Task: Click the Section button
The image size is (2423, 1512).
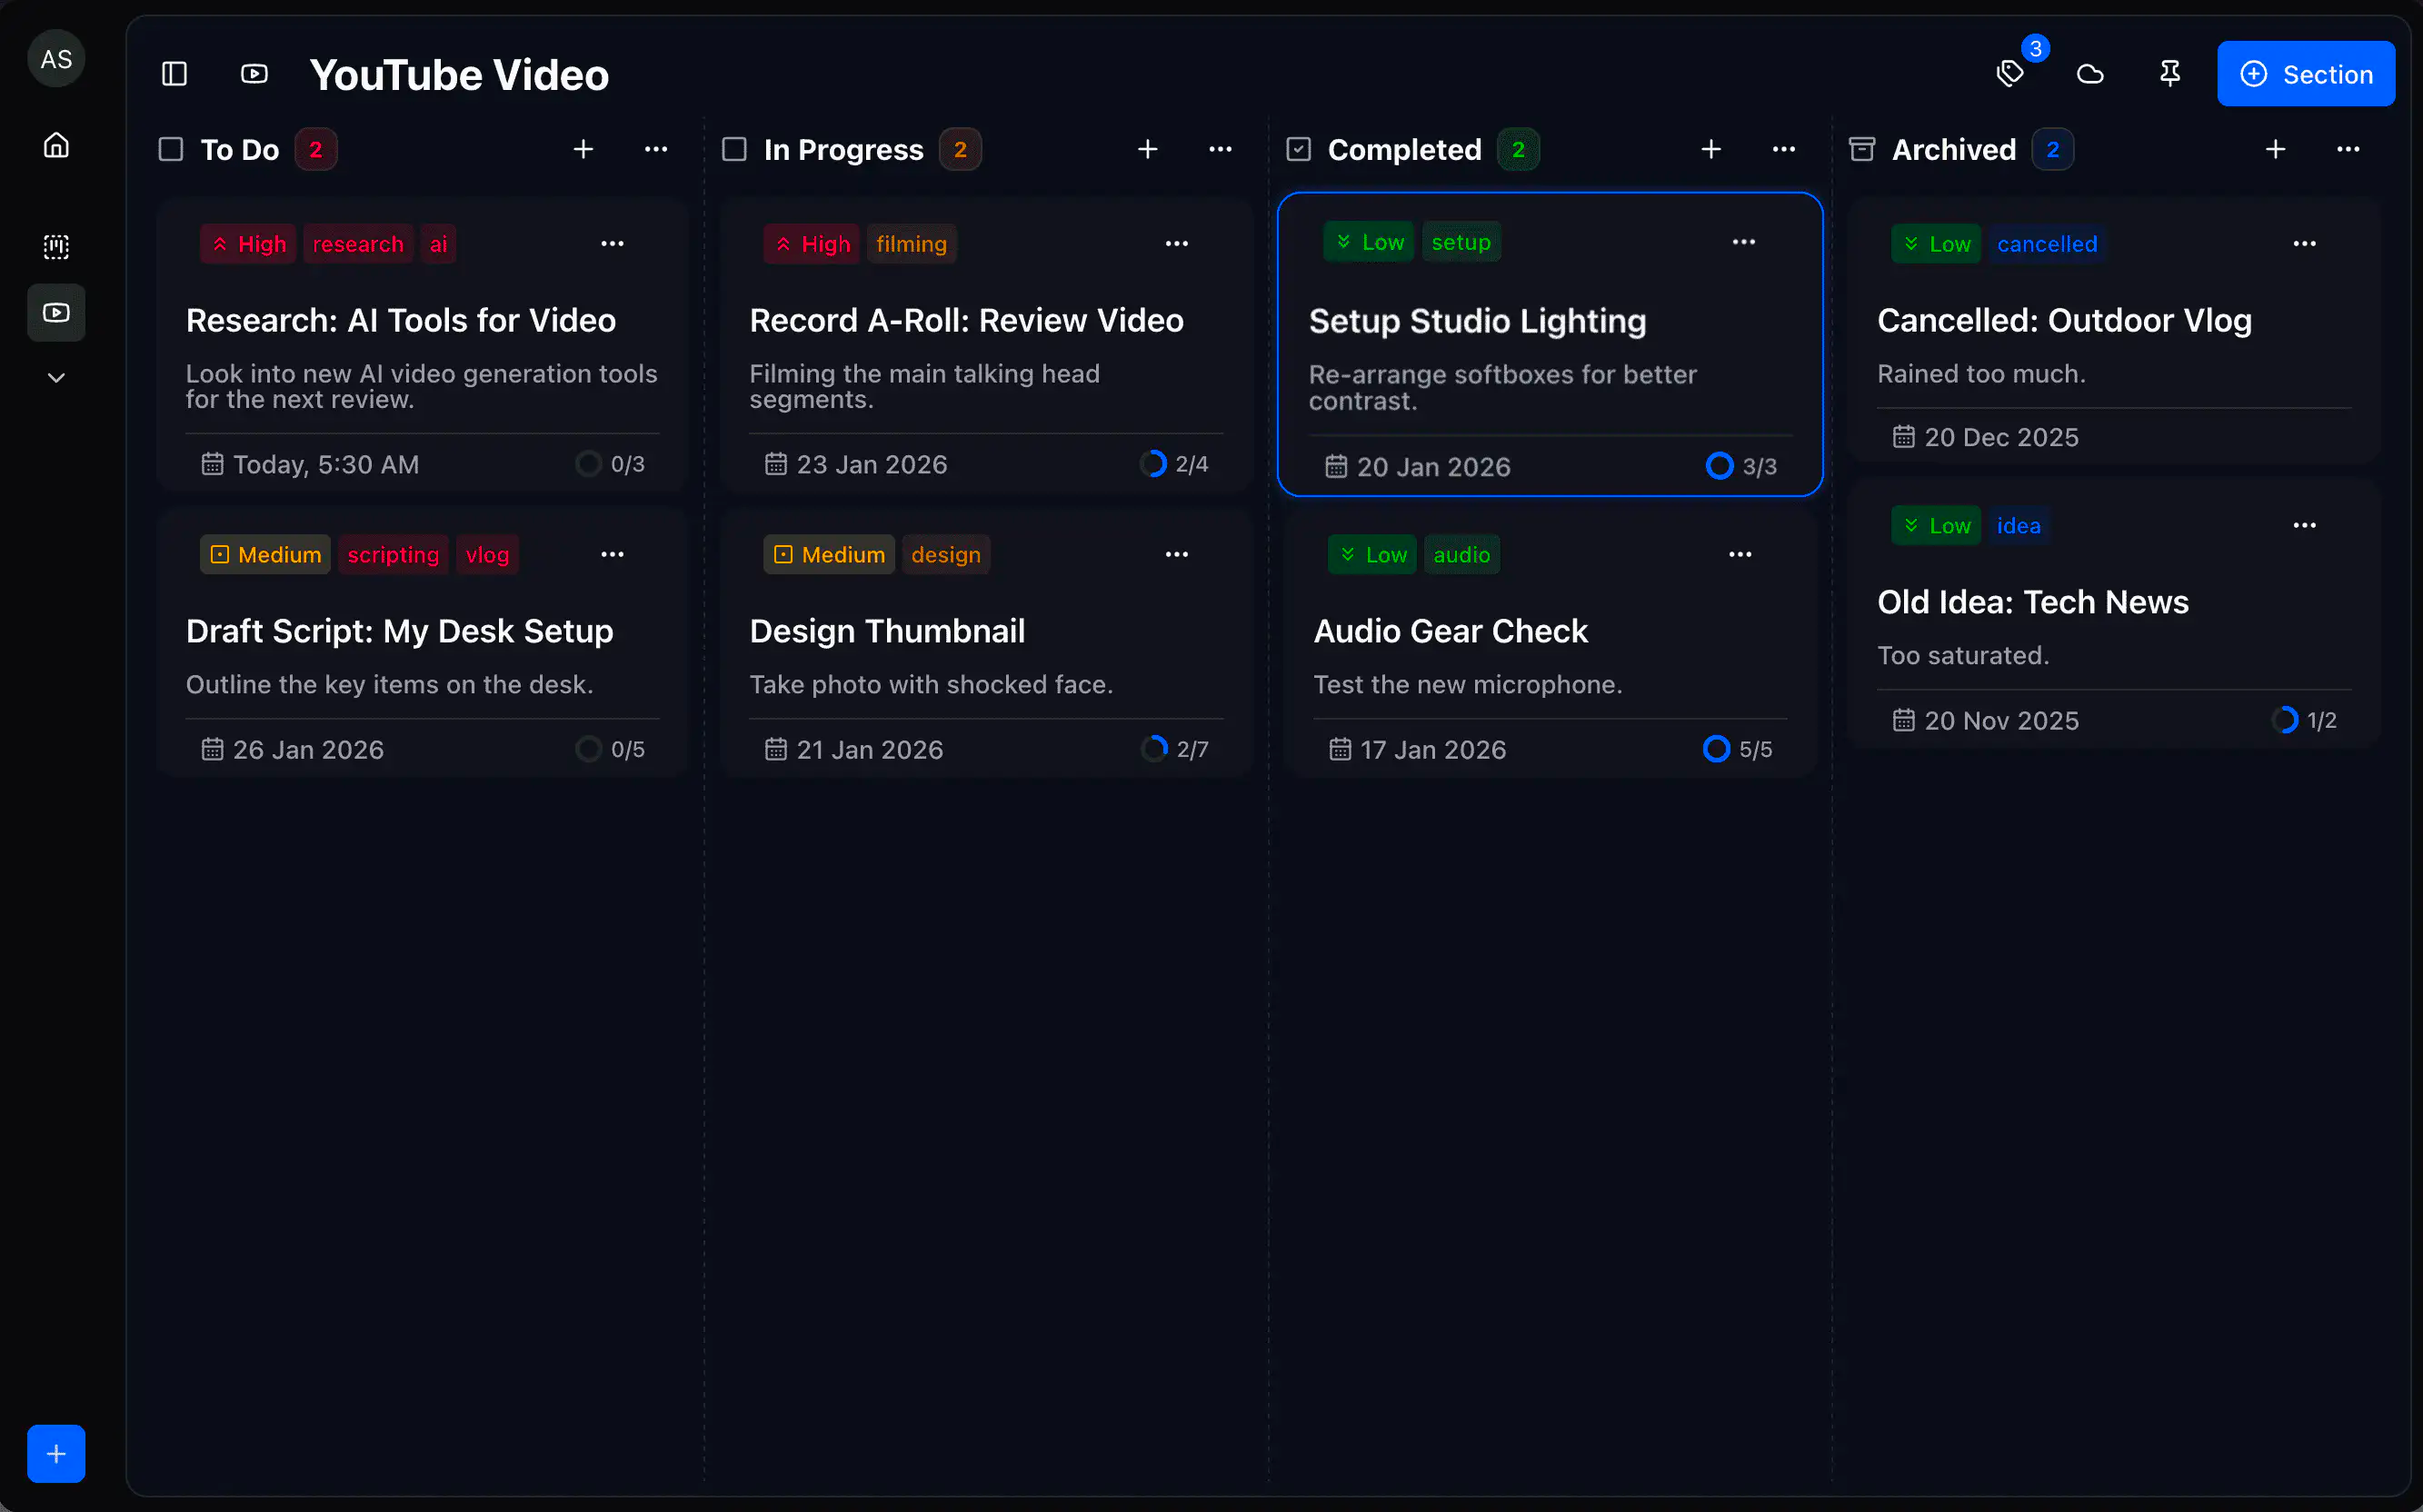Action: point(2305,74)
